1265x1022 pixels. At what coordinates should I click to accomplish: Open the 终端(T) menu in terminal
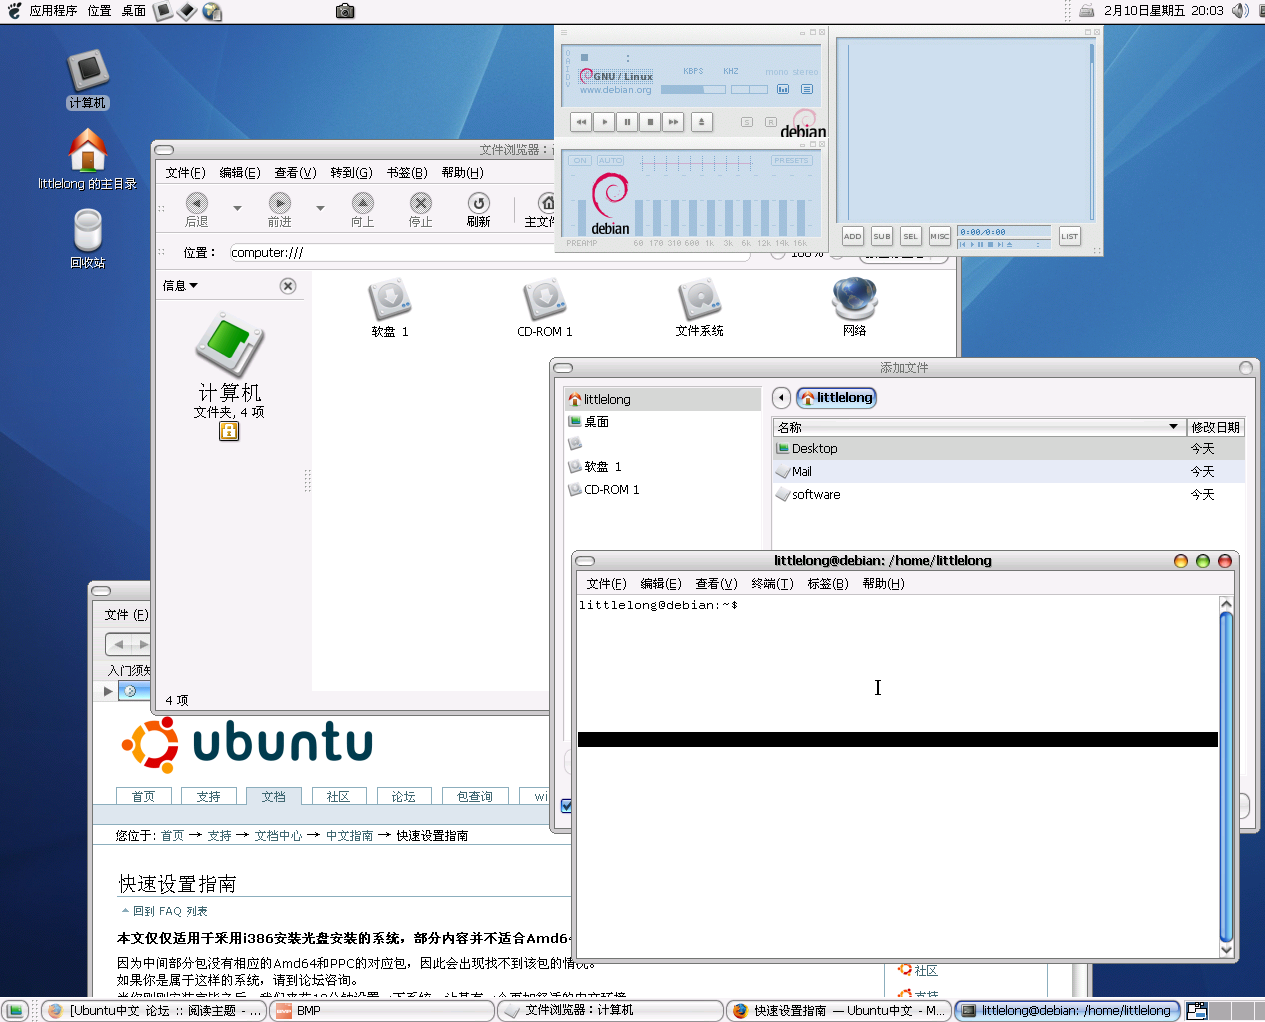773,584
